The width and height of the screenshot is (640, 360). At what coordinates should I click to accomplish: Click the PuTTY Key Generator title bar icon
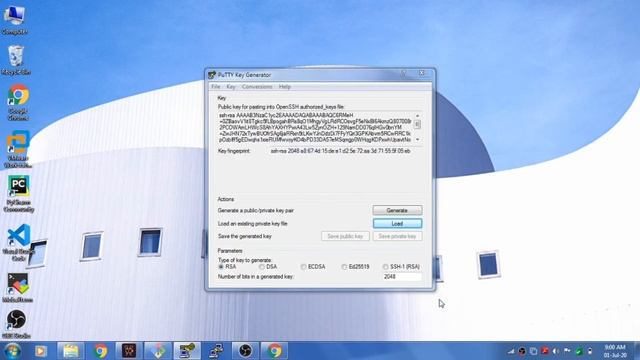(212, 75)
